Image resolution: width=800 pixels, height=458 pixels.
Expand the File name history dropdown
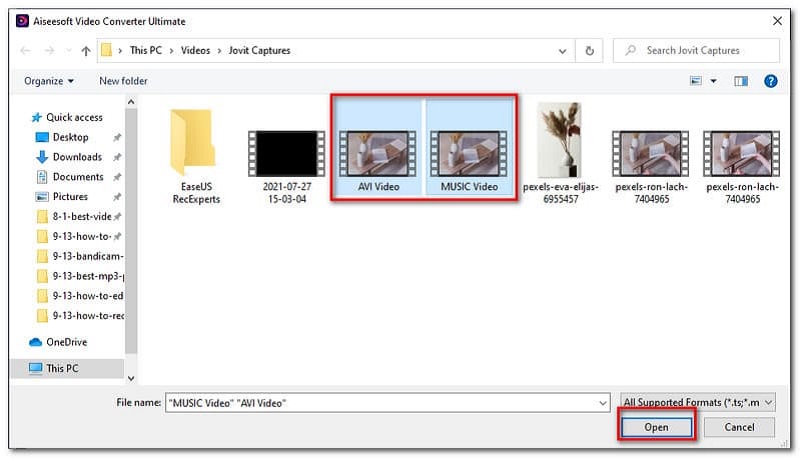[602, 402]
